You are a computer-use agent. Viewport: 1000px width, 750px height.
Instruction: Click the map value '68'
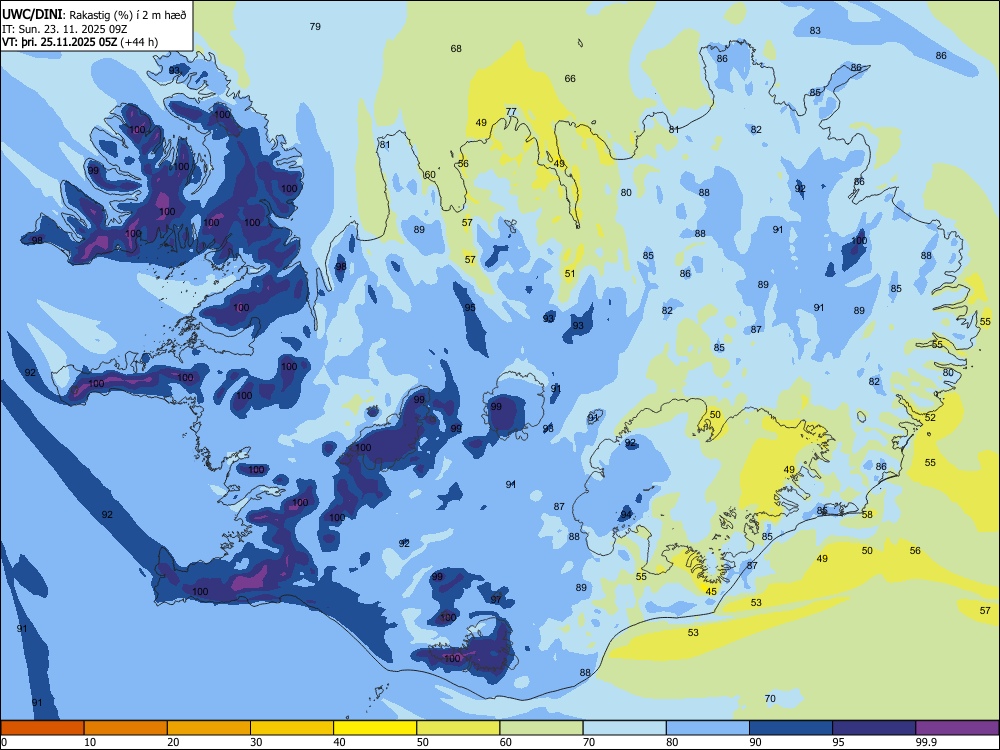coord(456,48)
